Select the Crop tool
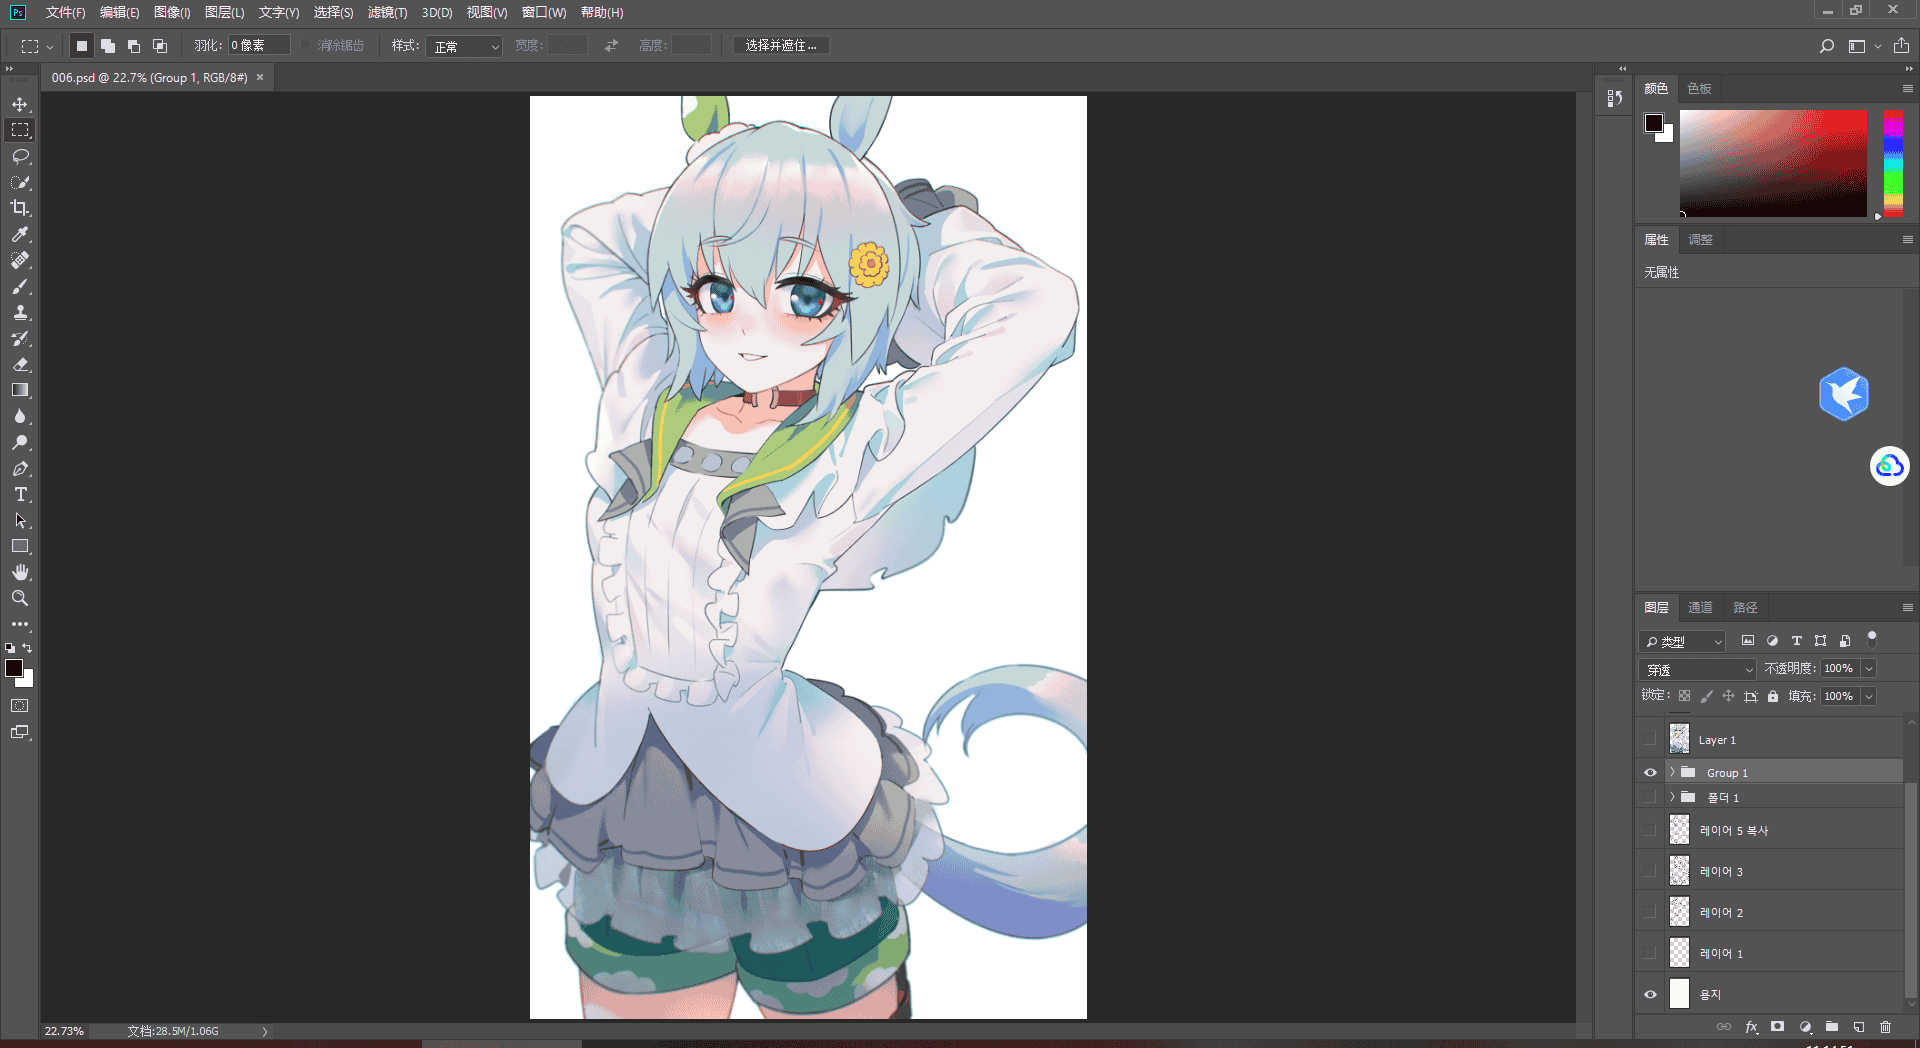 (20, 208)
